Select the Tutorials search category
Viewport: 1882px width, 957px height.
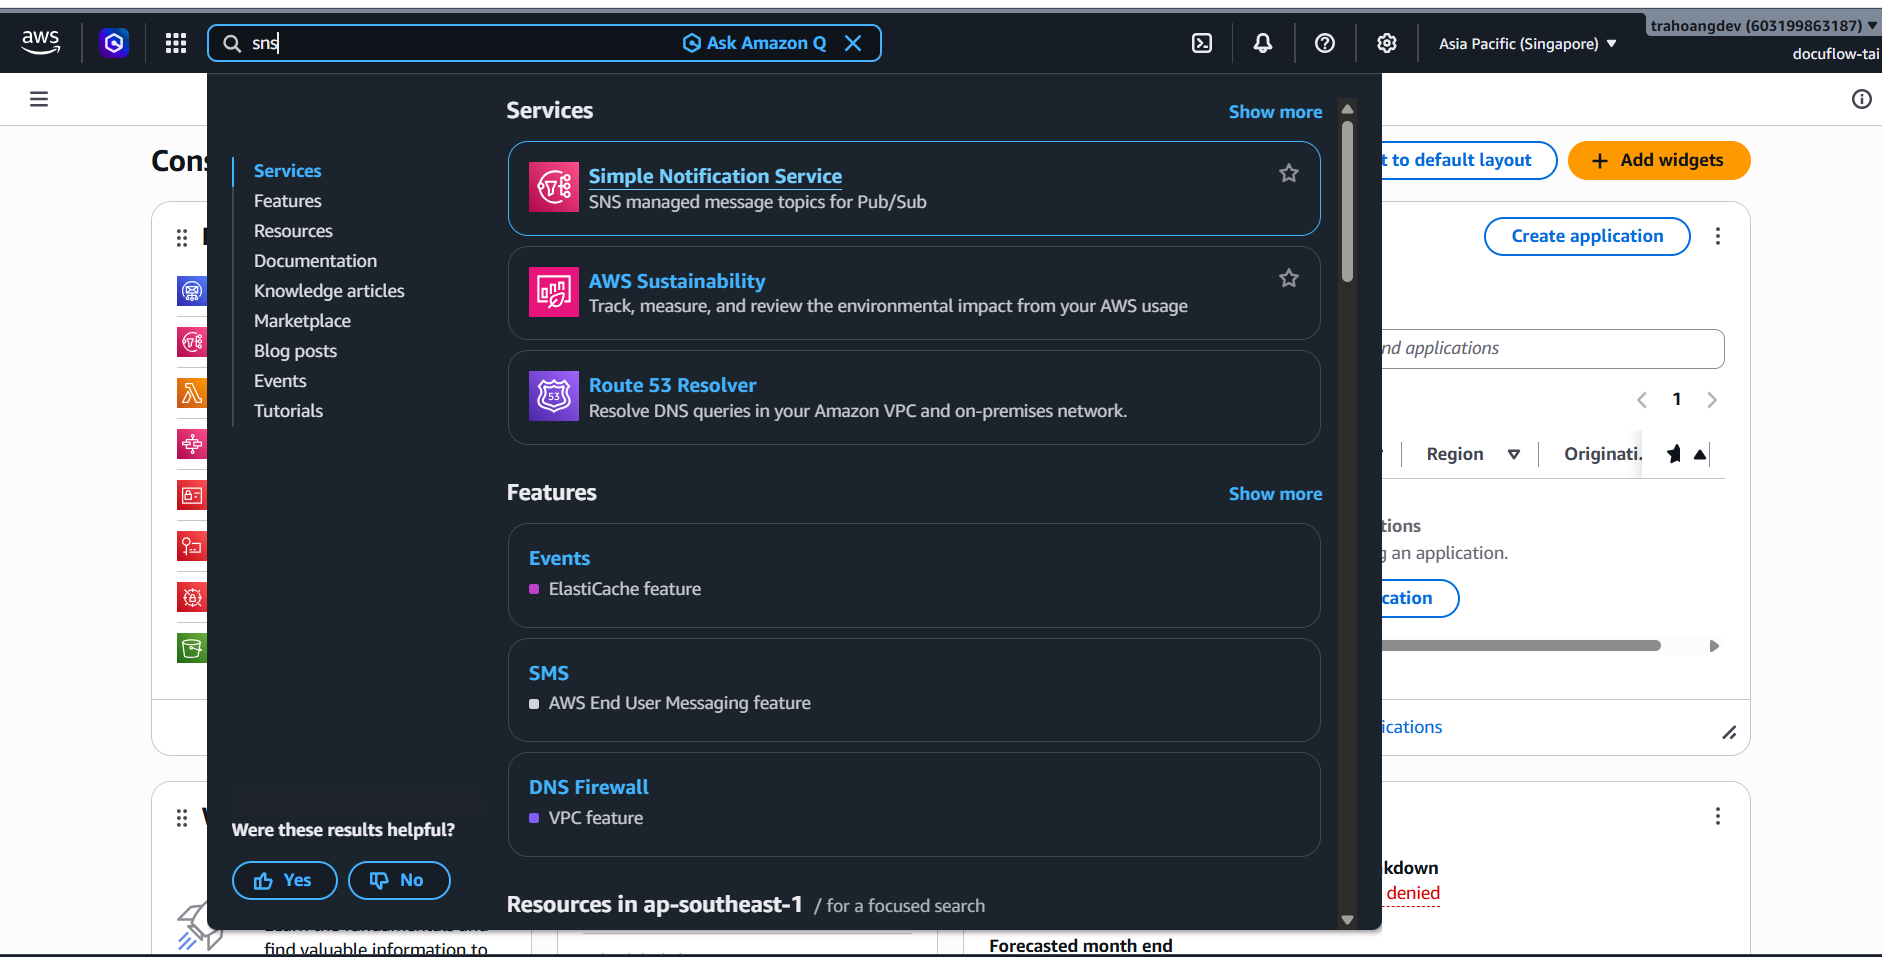pyautogui.click(x=288, y=411)
